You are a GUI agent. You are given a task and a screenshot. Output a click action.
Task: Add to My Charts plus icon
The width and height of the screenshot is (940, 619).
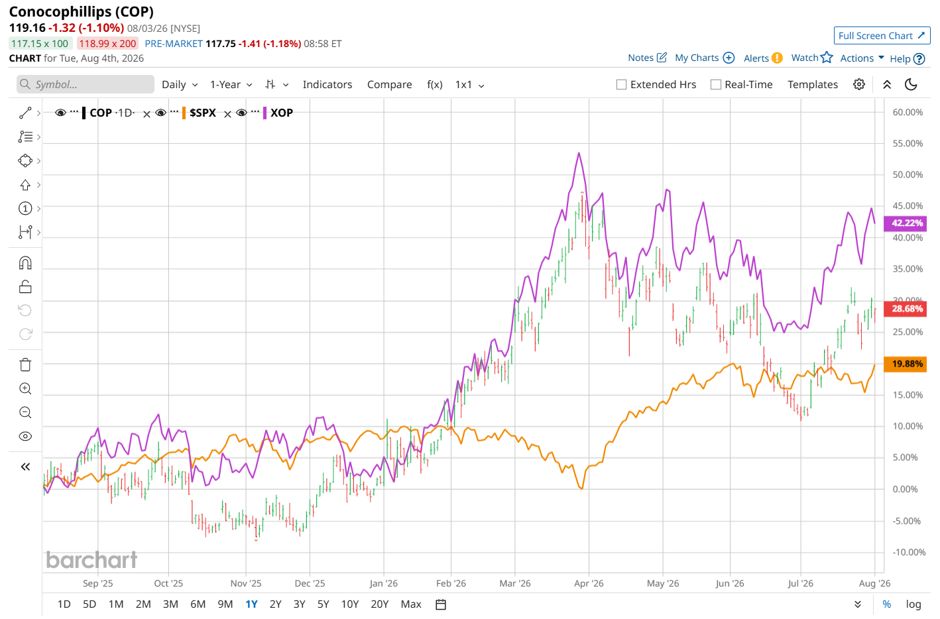click(728, 58)
